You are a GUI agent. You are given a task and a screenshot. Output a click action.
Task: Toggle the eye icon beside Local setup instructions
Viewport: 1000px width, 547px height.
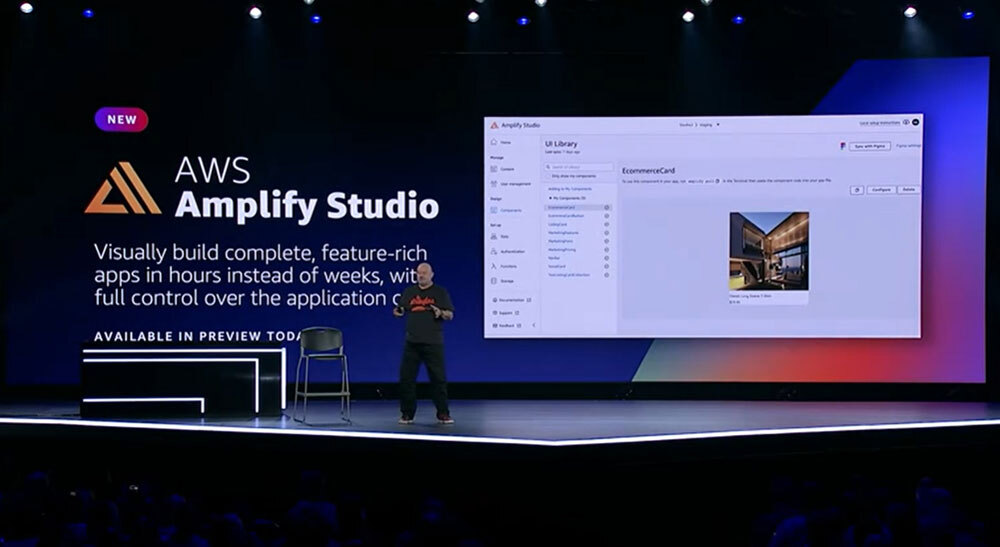pos(906,122)
